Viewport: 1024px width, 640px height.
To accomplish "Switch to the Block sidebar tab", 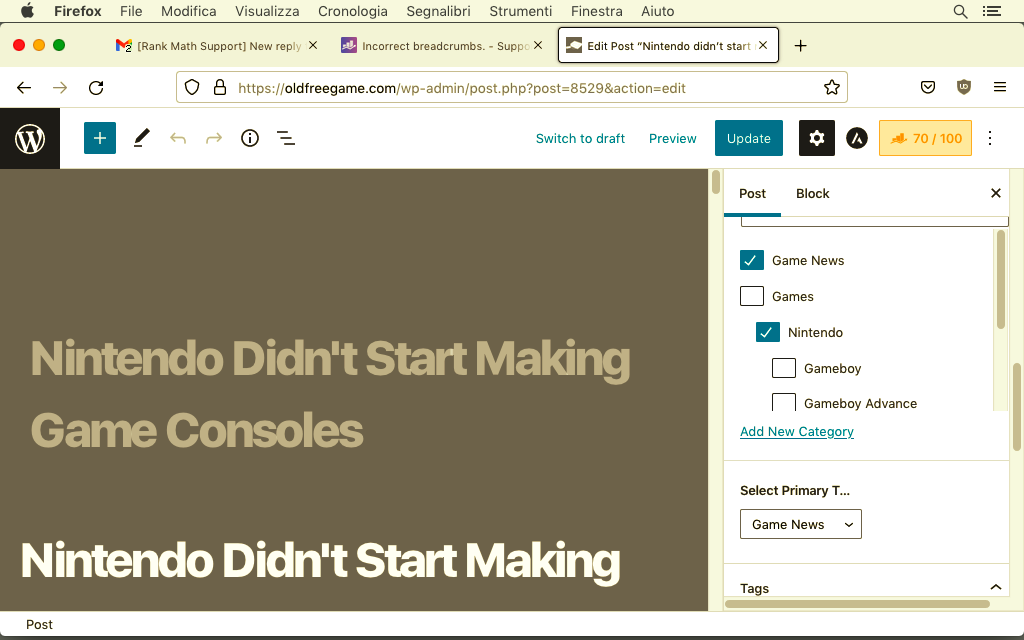I will tap(812, 193).
